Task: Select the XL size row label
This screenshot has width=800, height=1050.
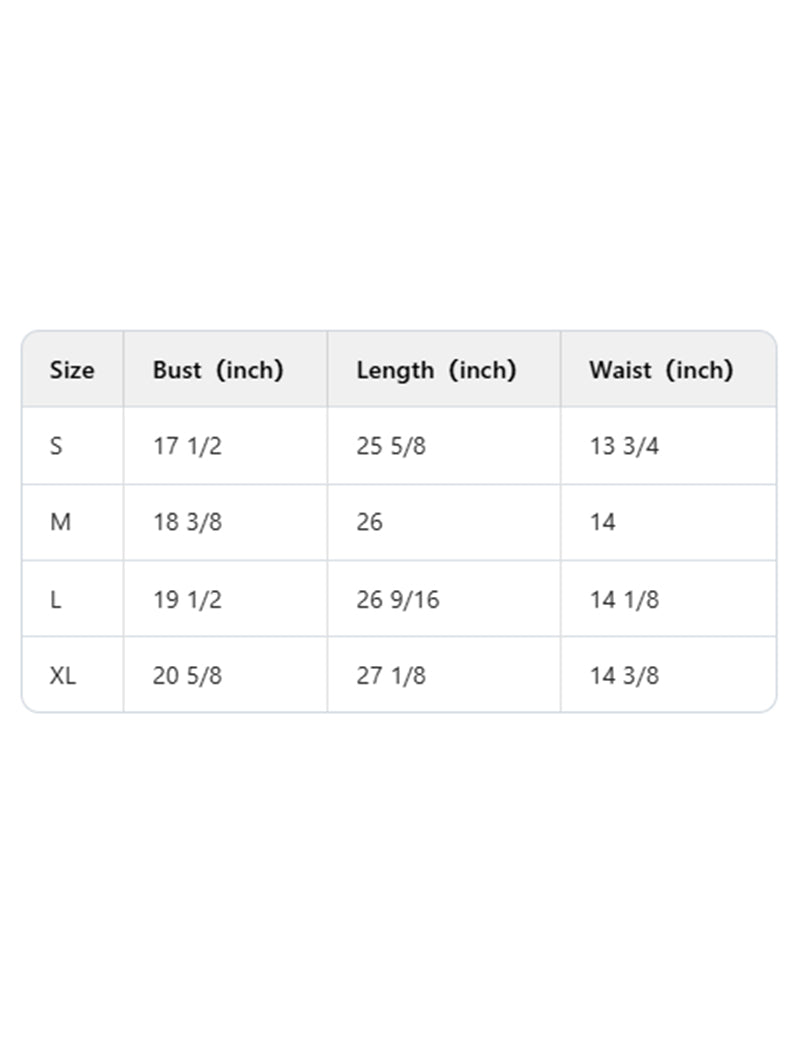Action: (x=63, y=676)
